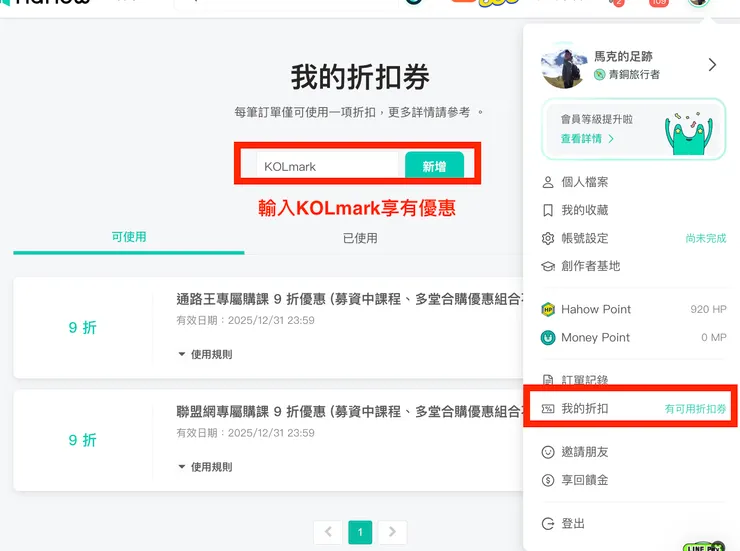740x551 pixels.
Task: Click the 我的折扣 coupon ticket icon
Action: click(547, 409)
